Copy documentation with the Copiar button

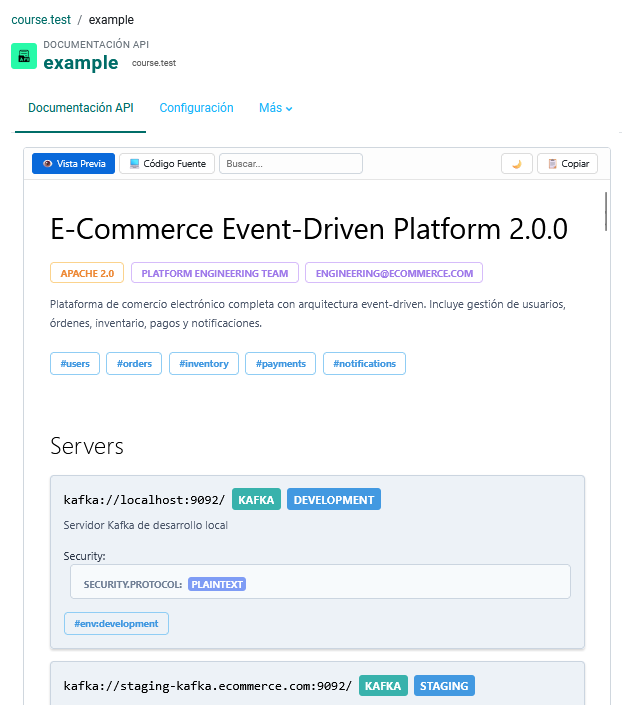[x=568, y=164]
